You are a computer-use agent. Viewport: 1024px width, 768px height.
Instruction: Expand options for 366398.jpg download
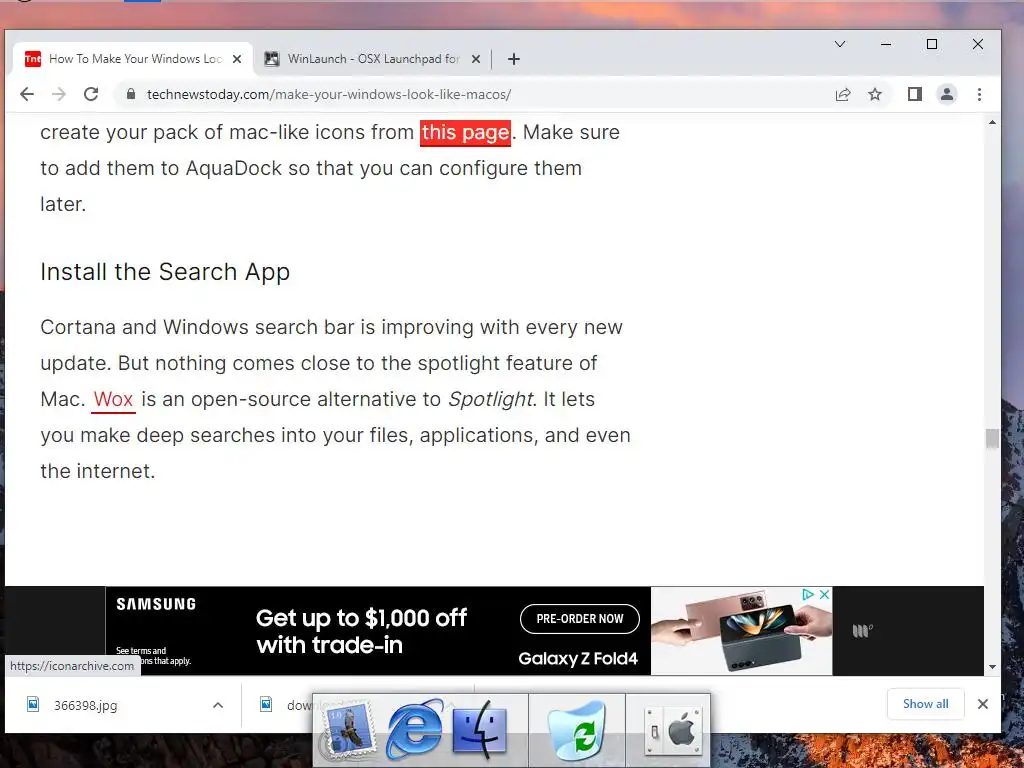(x=218, y=705)
